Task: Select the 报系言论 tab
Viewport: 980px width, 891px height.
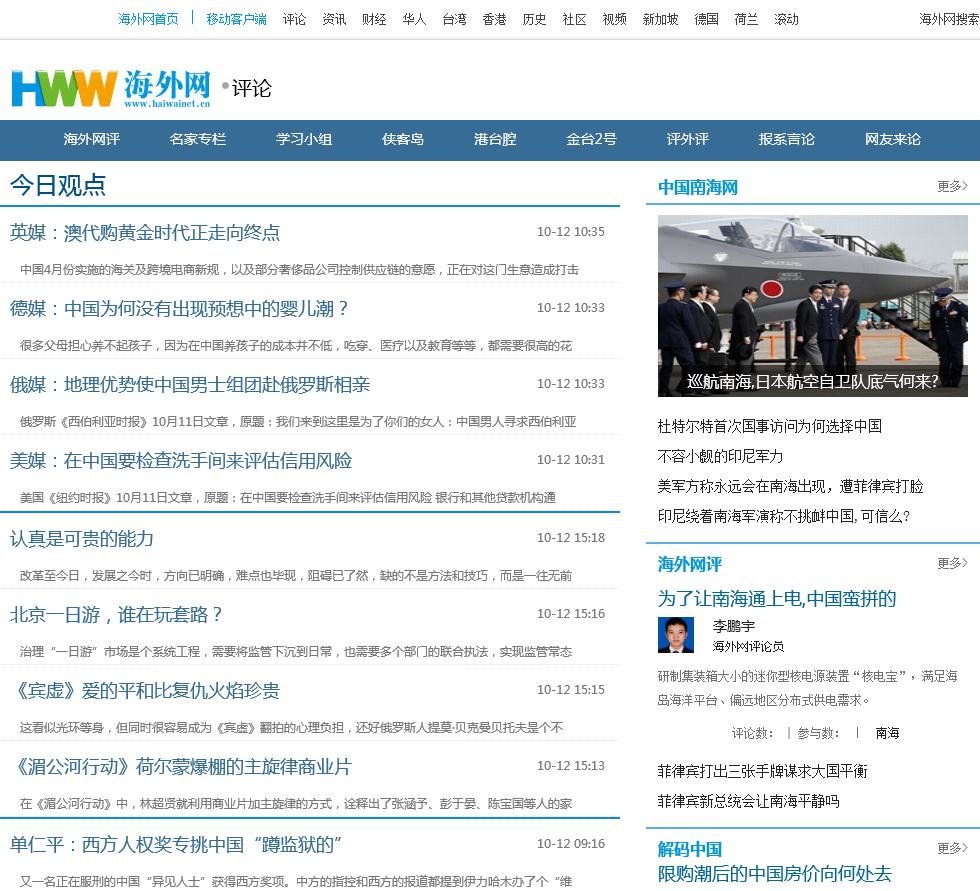Action: [787, 139]
